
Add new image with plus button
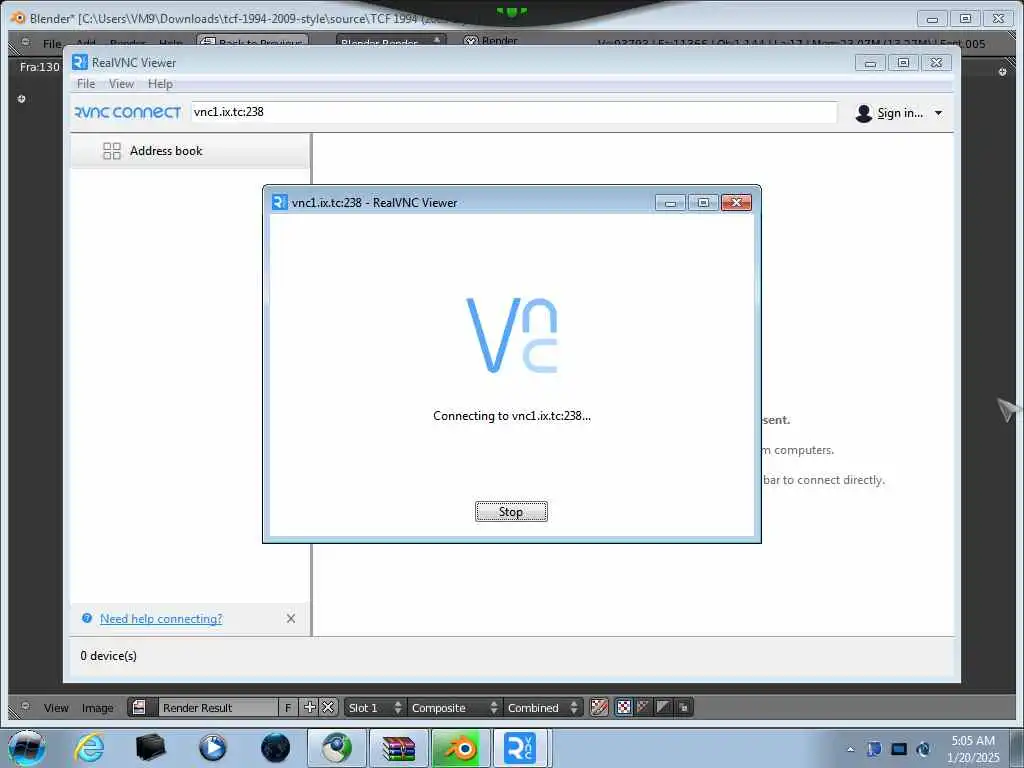310,707
